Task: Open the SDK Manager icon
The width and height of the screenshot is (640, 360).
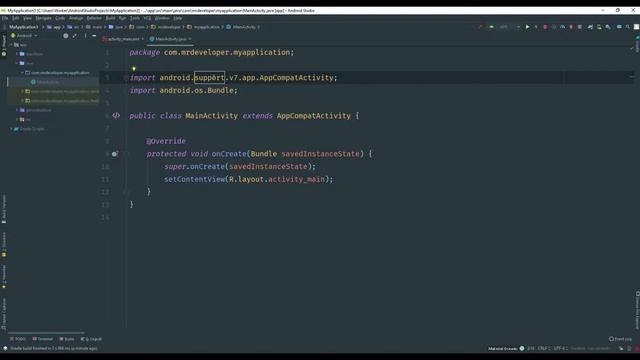Action: point(608,27)
